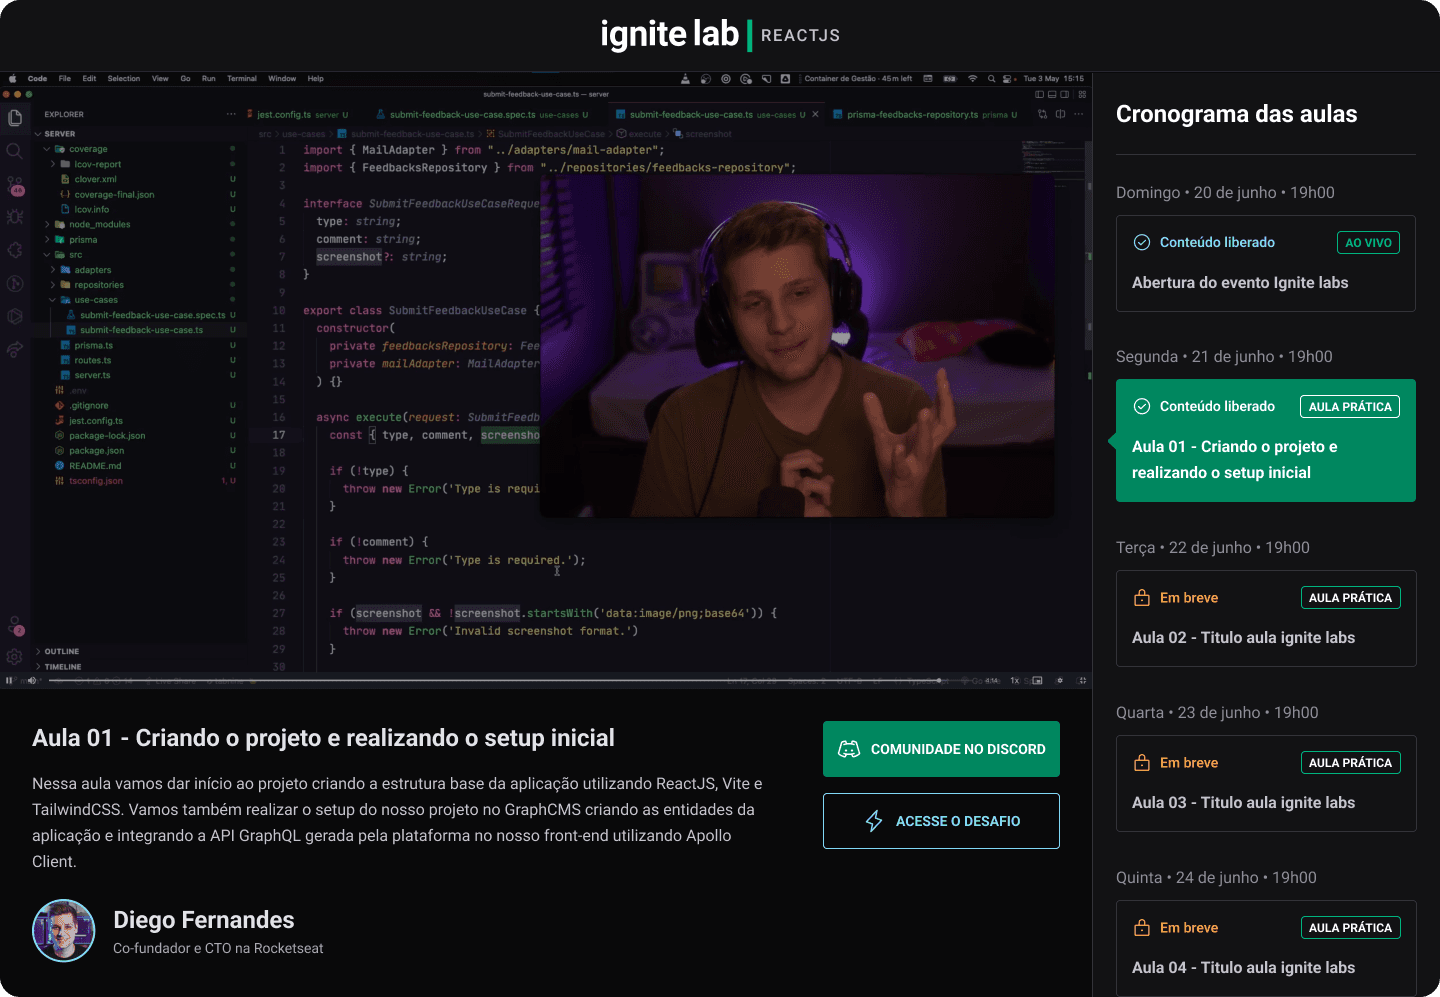
Task: Click the Apple logo in the macOS menu bar
Action: click(13, 78)
